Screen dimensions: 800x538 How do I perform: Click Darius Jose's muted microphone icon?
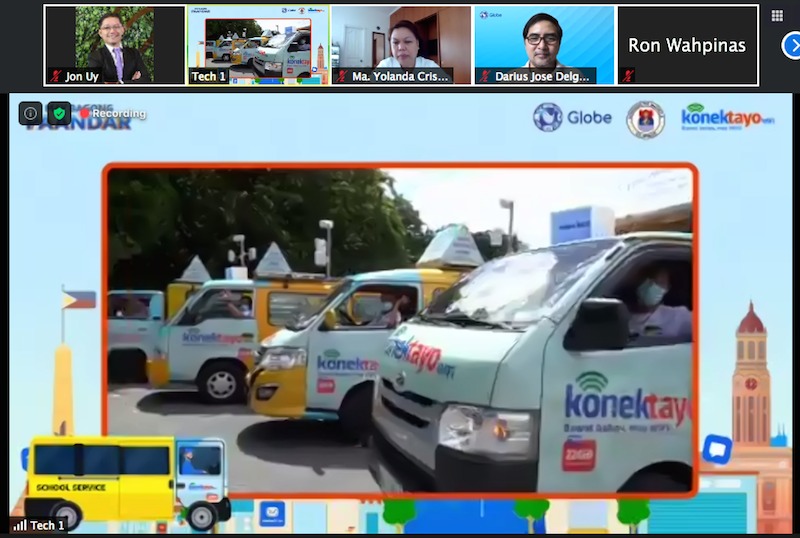tap(485, 77)
